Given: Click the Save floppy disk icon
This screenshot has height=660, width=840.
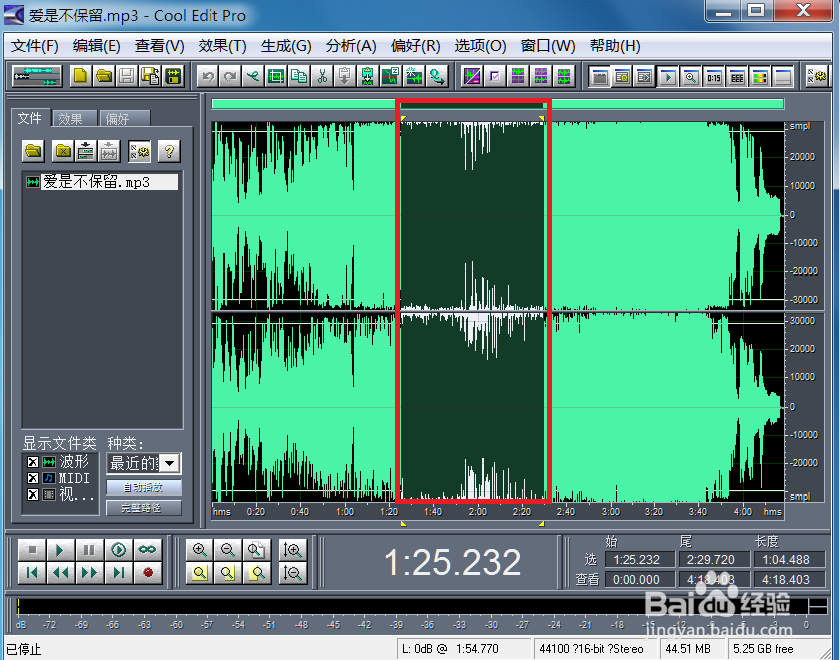Looking at the screenshot, I should tap(127, 77).
